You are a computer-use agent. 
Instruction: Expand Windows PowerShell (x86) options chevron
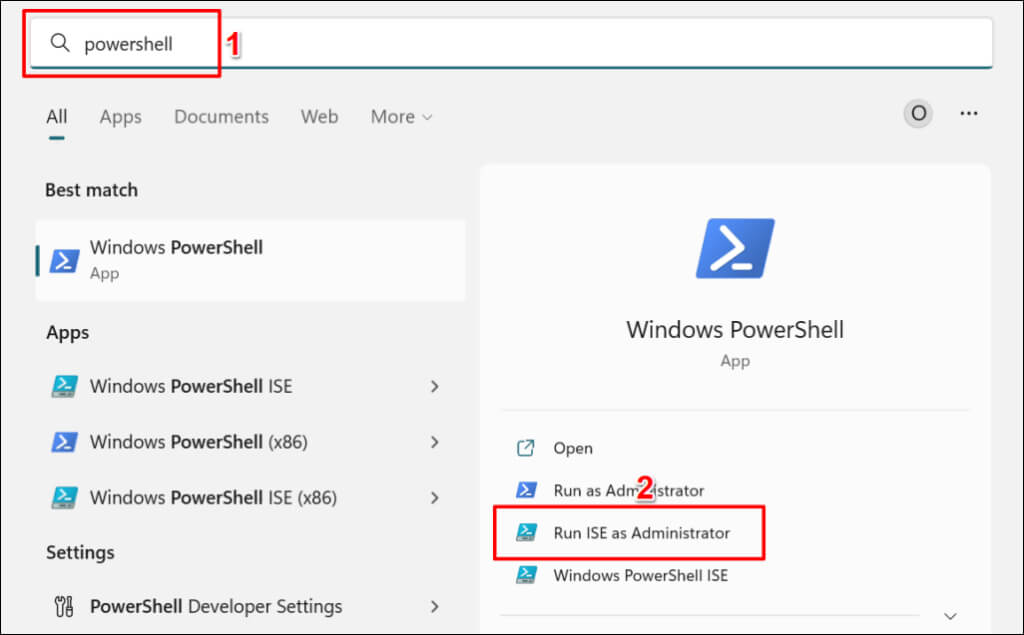[x=435, y=441]
